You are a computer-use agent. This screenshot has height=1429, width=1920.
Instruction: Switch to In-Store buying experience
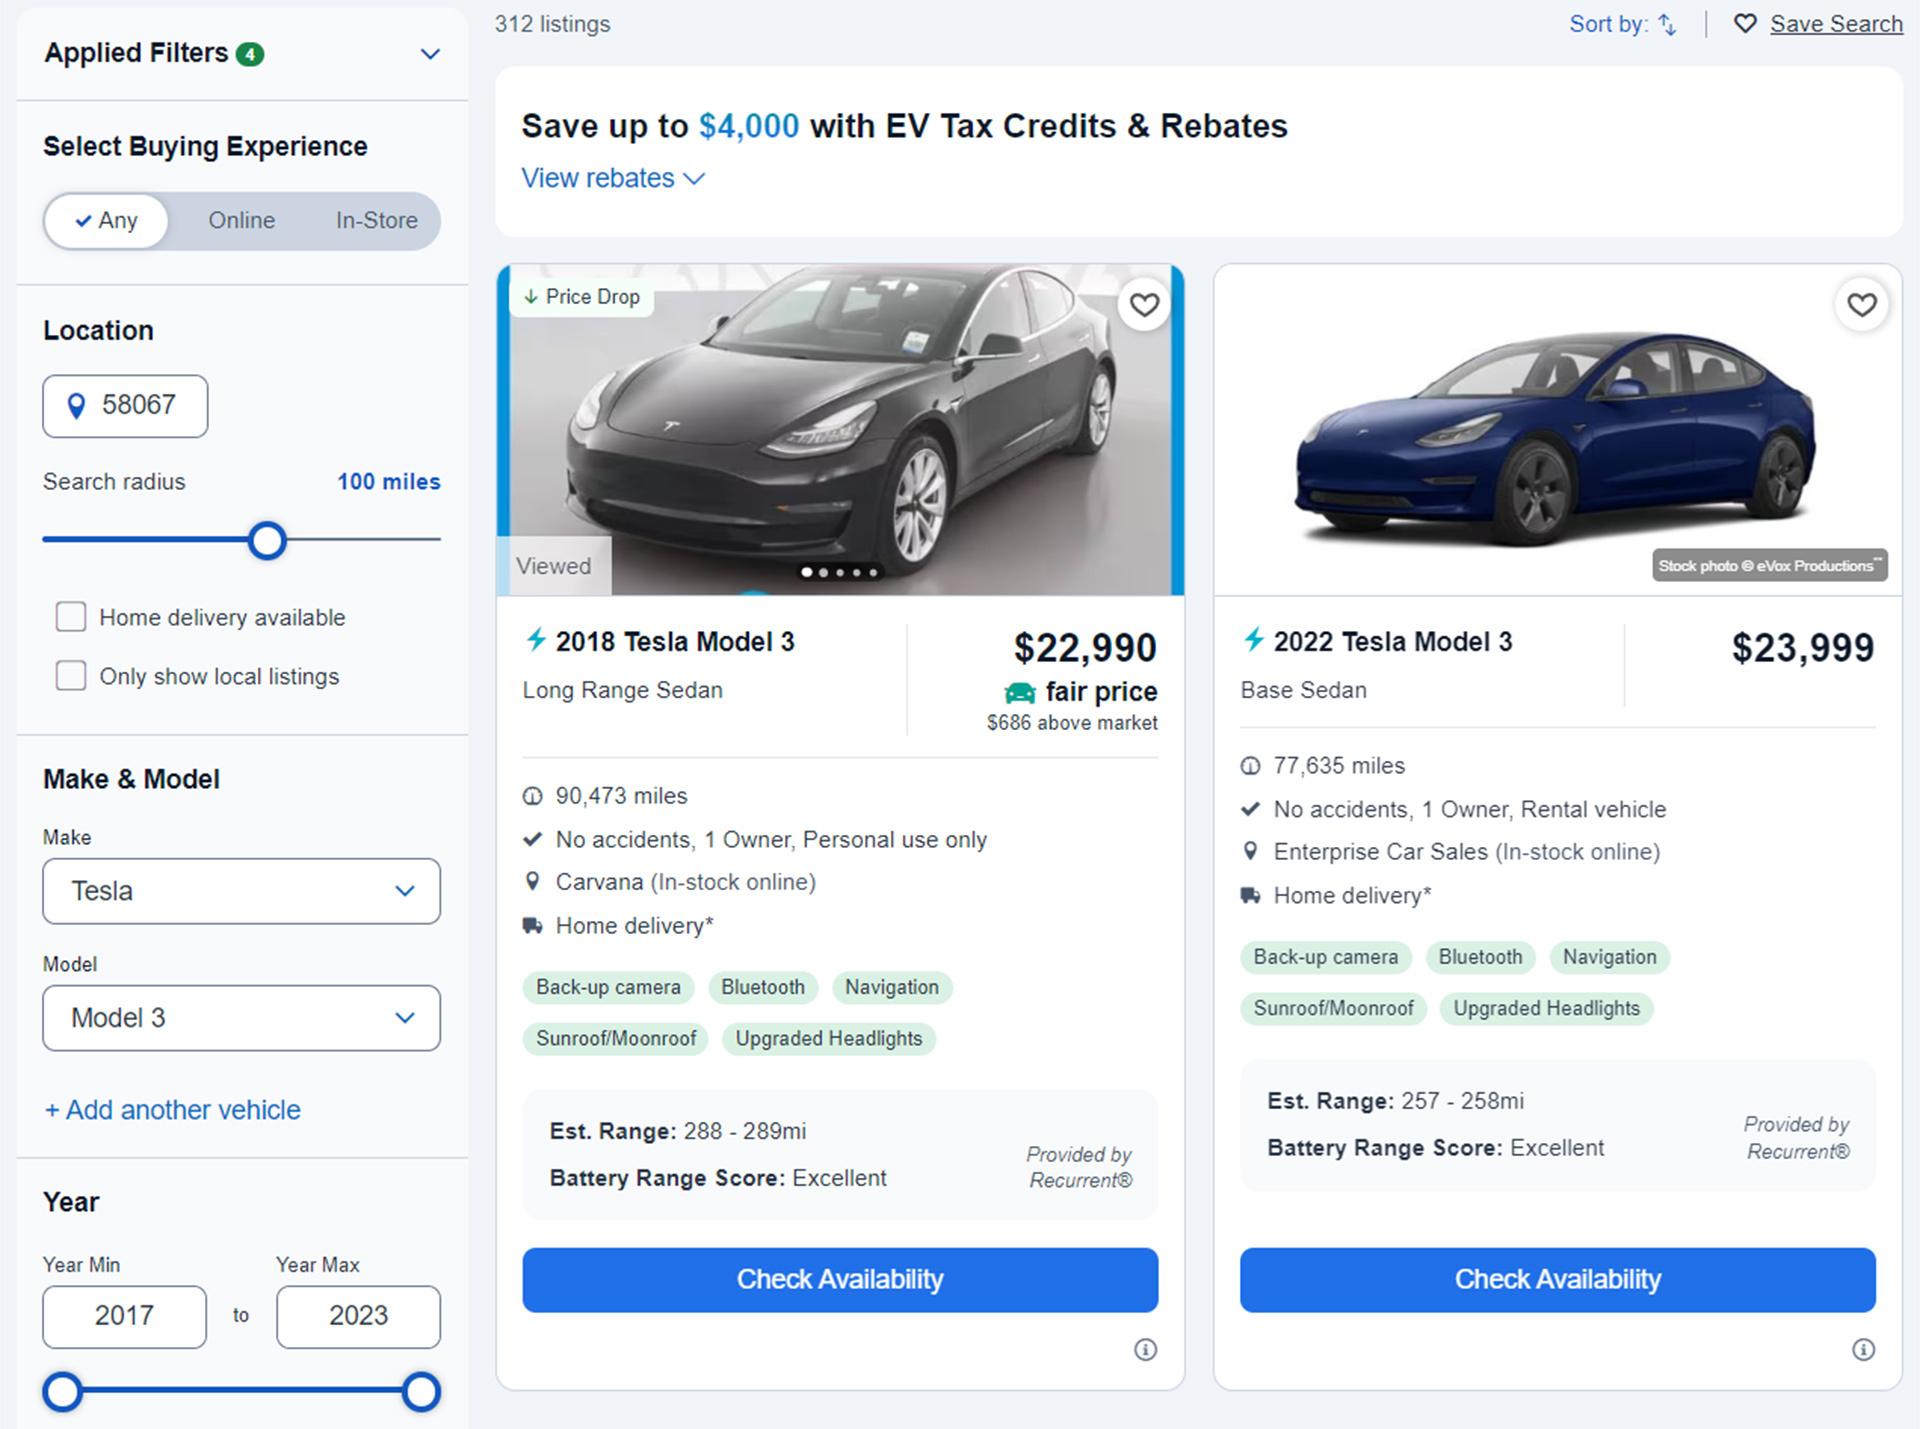coord(376,220)
